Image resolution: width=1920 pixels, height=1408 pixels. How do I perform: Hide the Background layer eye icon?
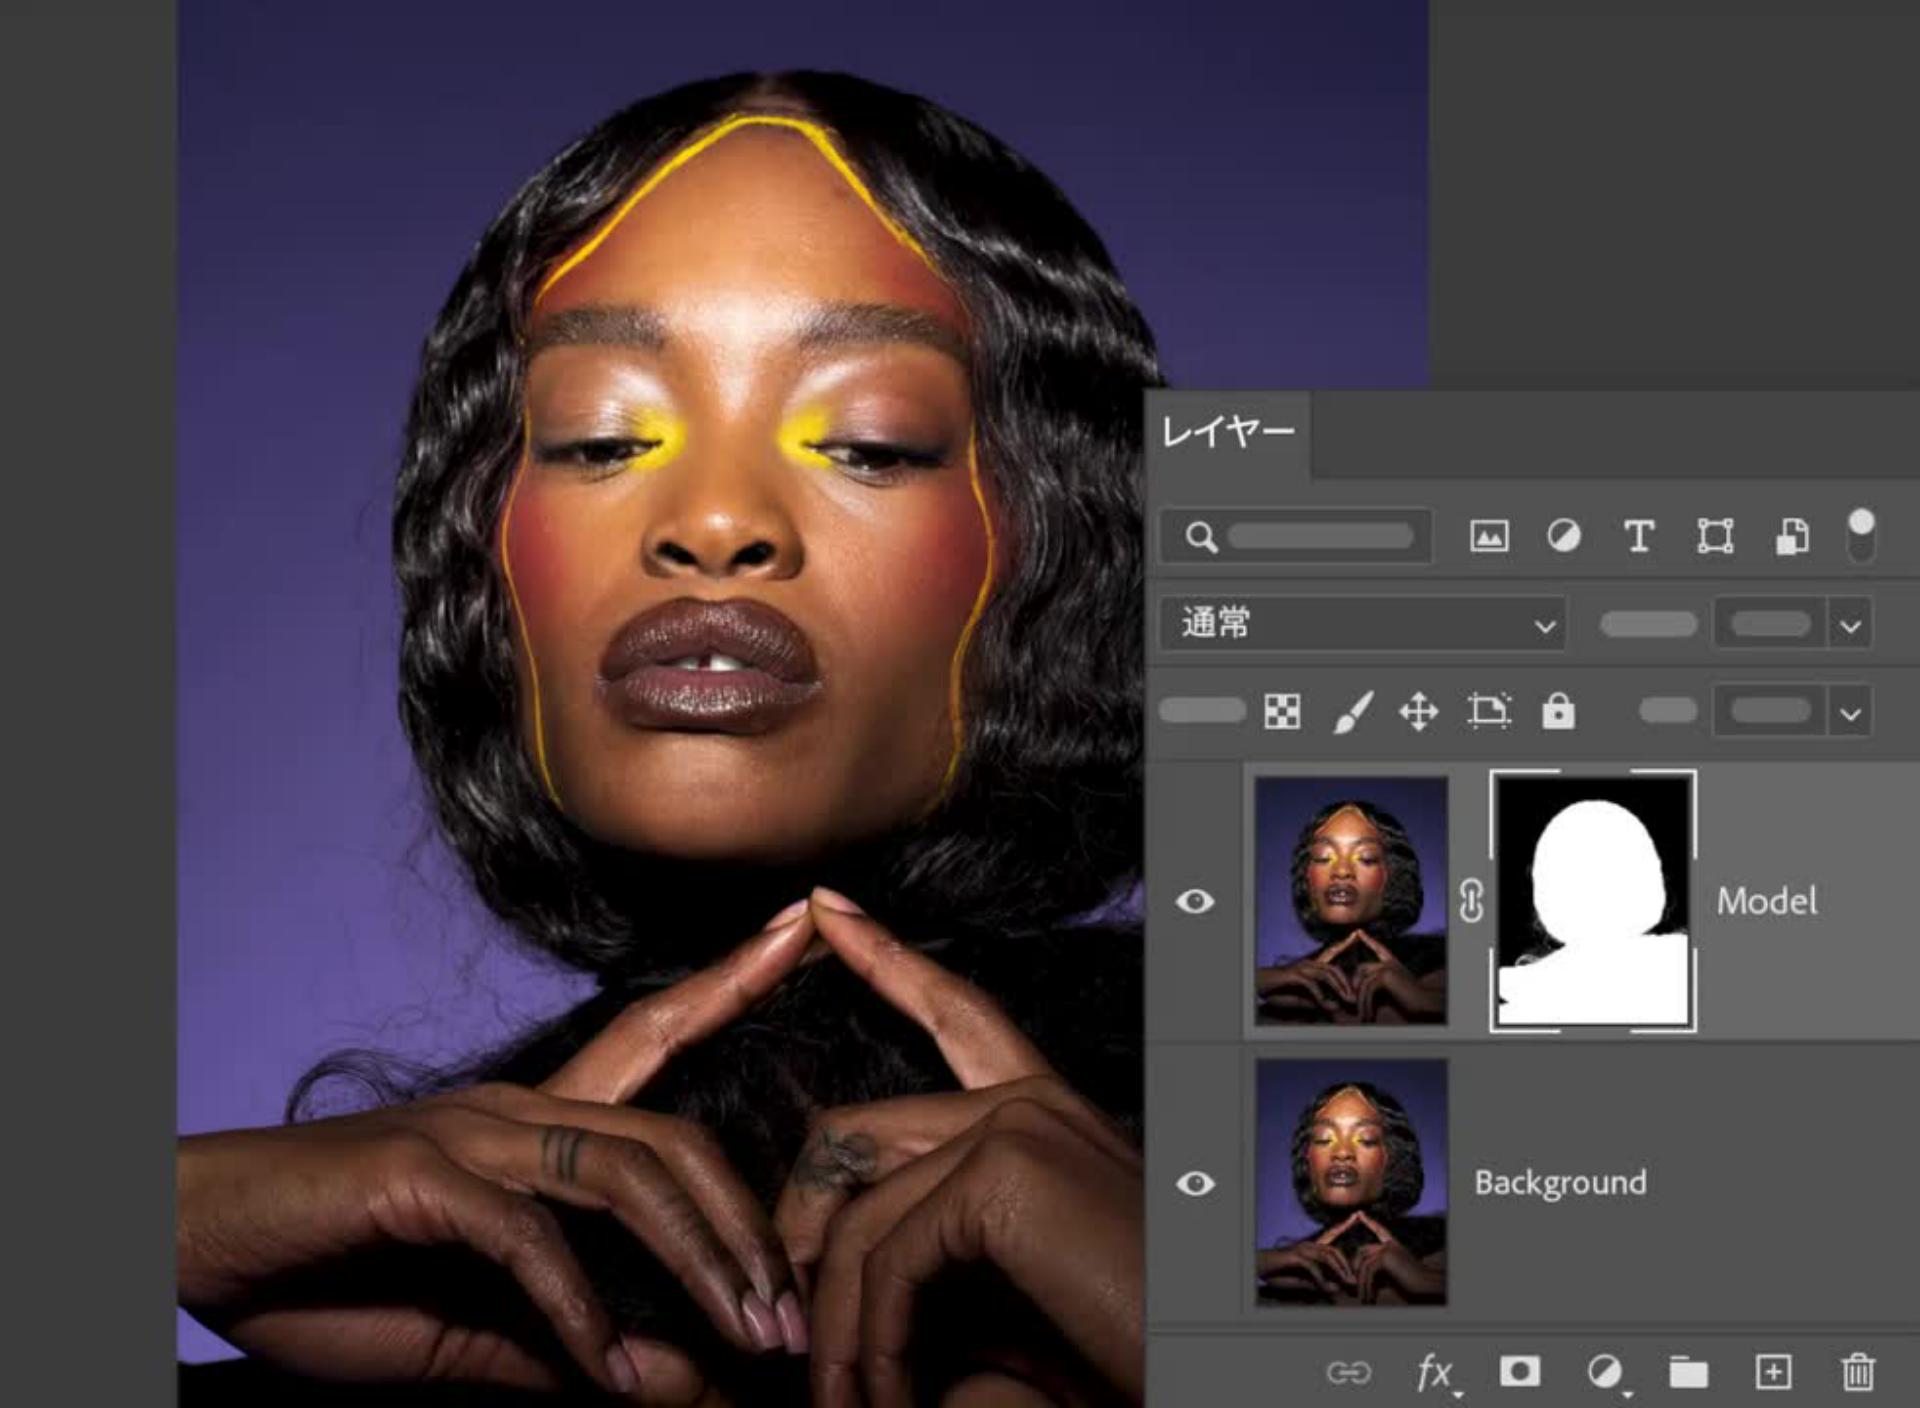pyautogui.click(x=1195, y=1183)
